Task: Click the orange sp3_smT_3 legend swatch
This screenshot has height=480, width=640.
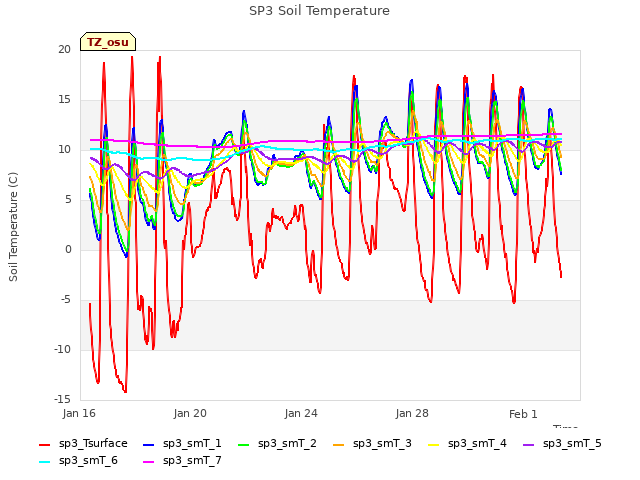Action: (x=339, y=444)
